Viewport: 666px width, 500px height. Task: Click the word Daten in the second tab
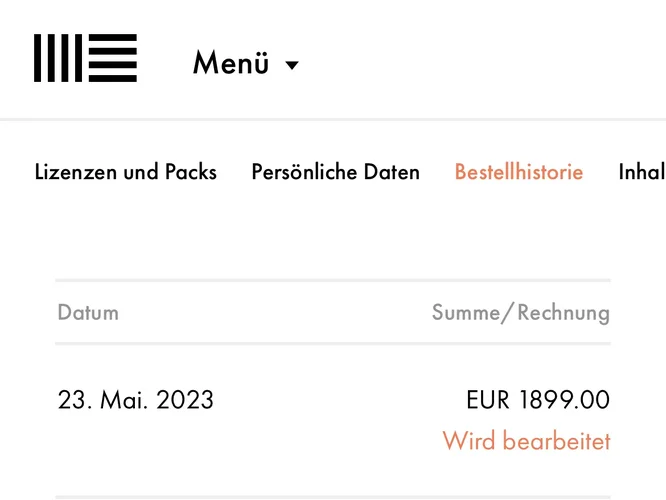391,172
